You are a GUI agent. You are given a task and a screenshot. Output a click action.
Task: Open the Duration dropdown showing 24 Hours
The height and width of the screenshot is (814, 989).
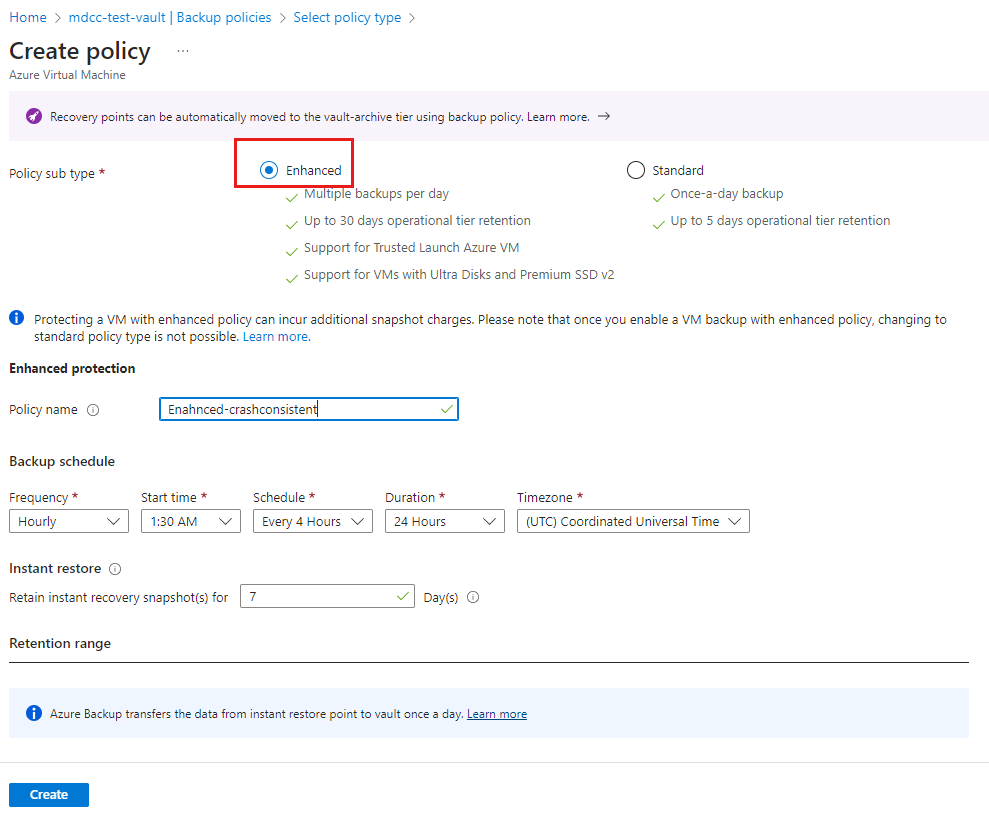[x=445, y=521]
